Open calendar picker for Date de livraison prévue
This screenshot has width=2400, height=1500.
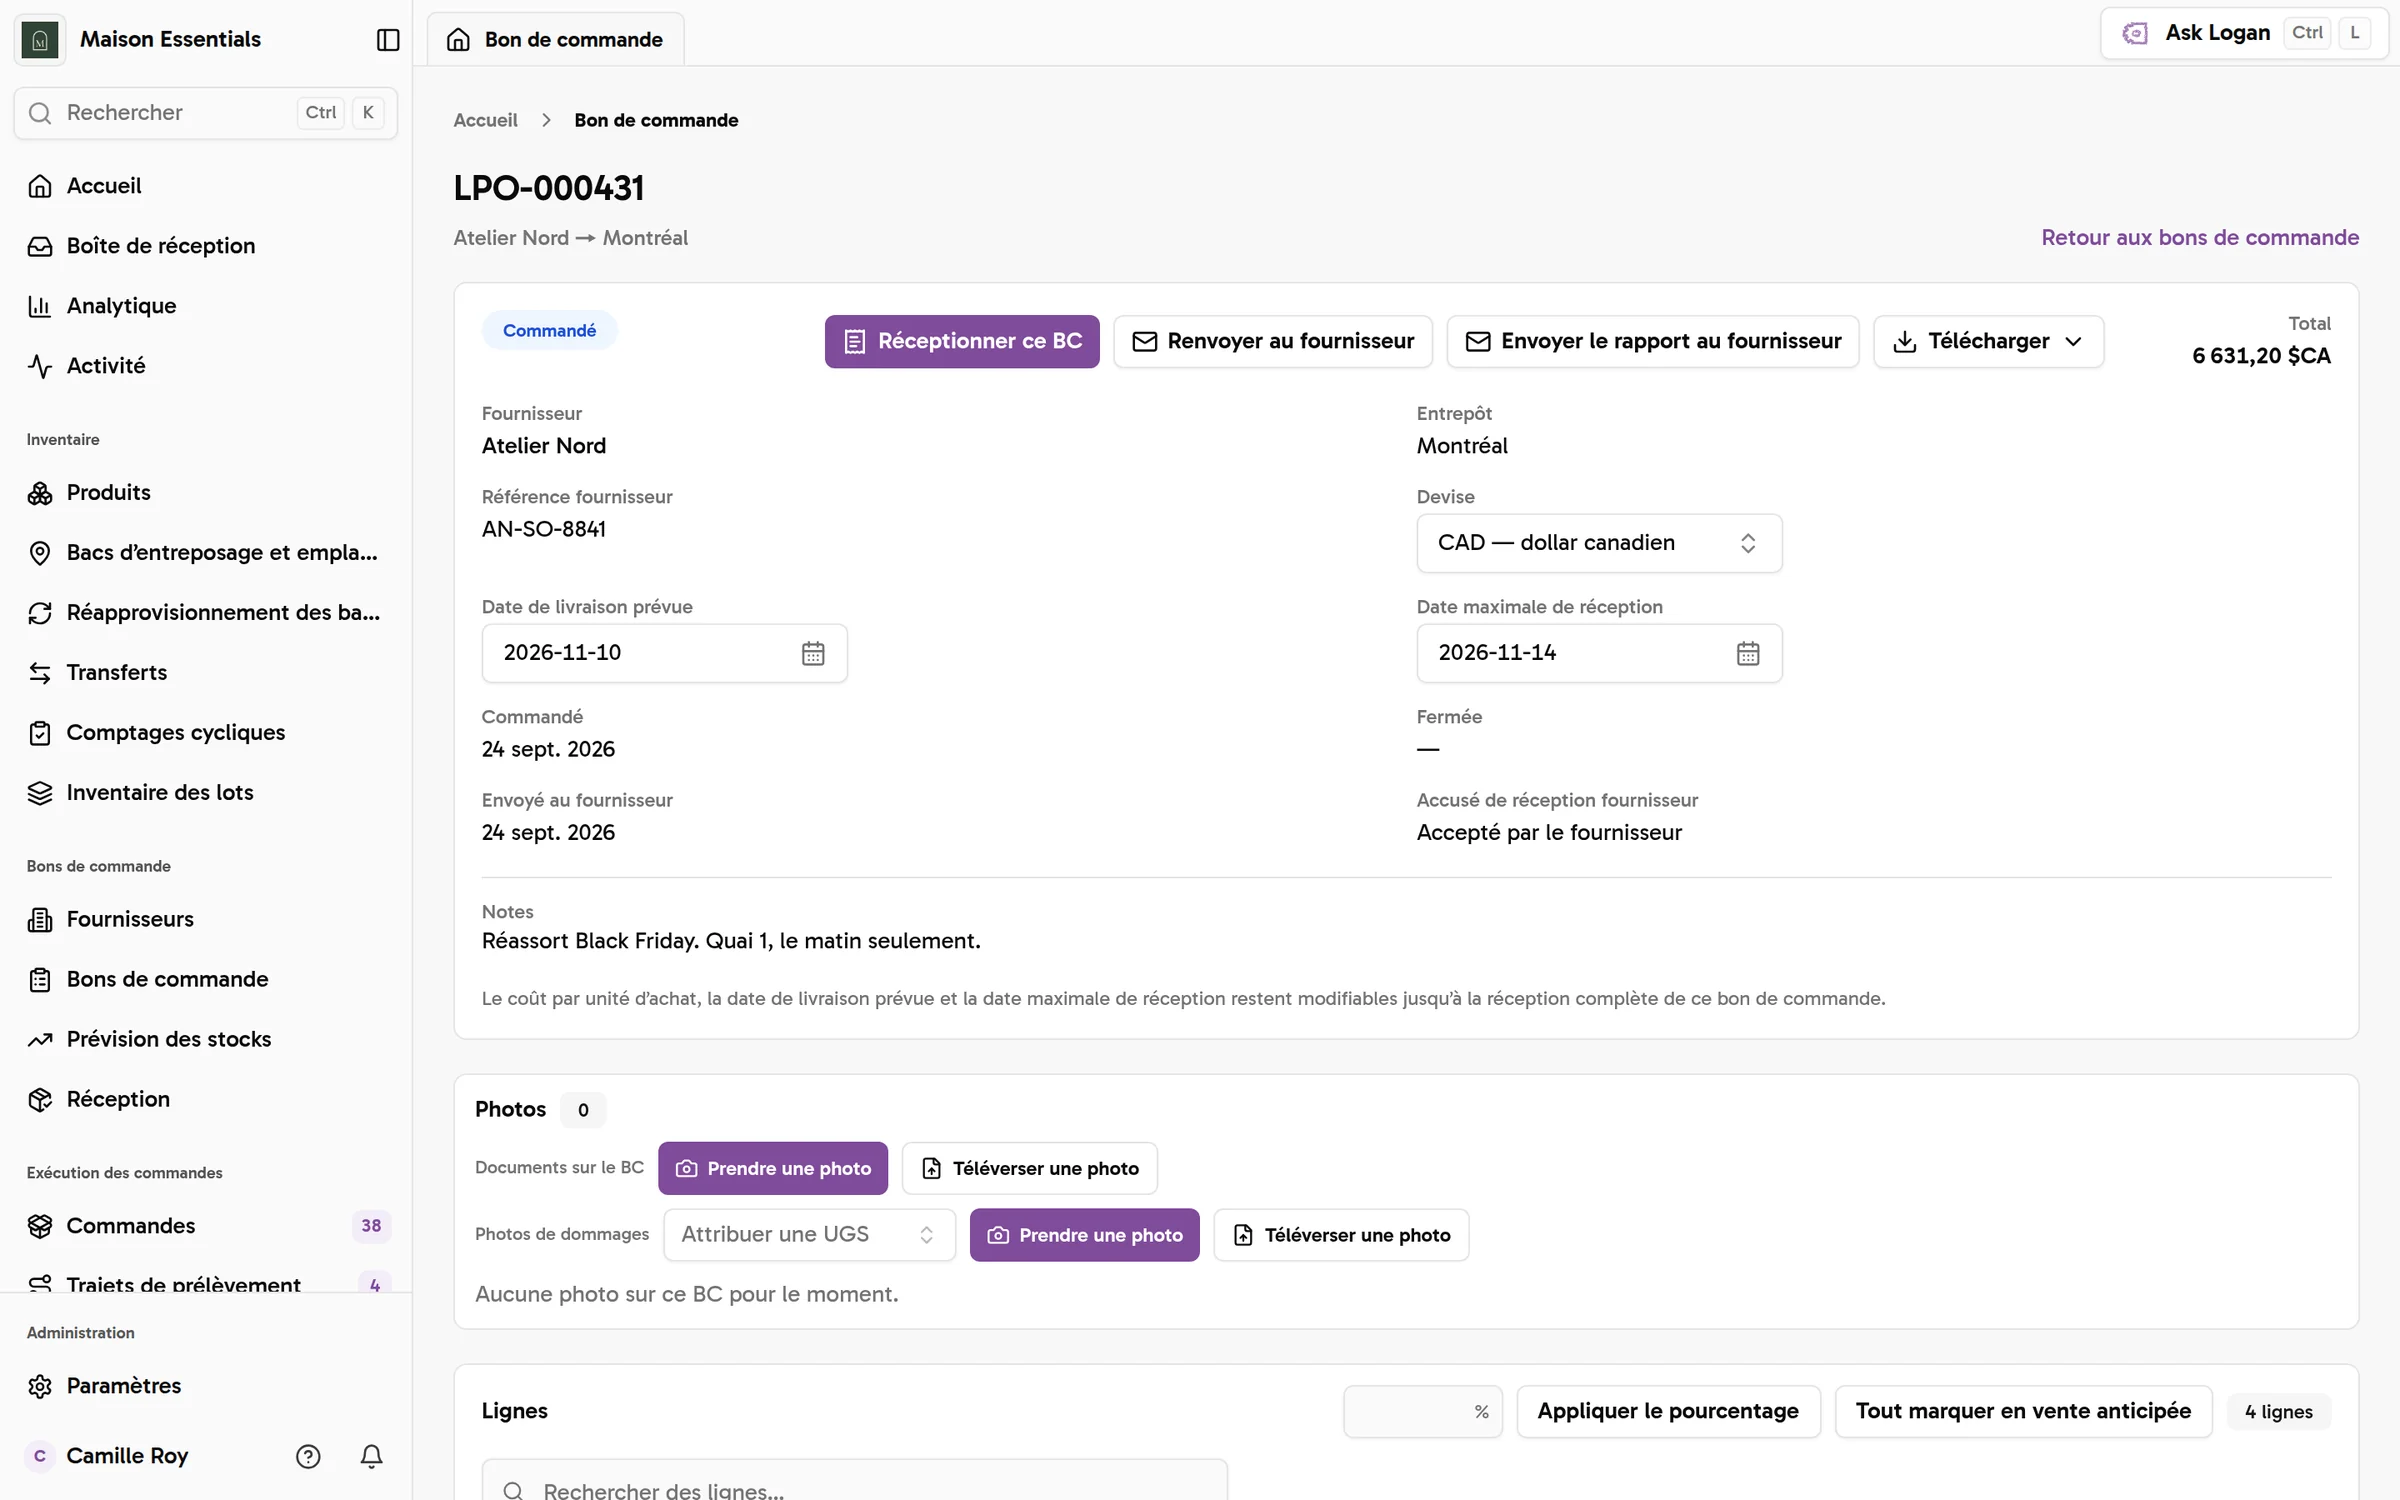[813, 653]
